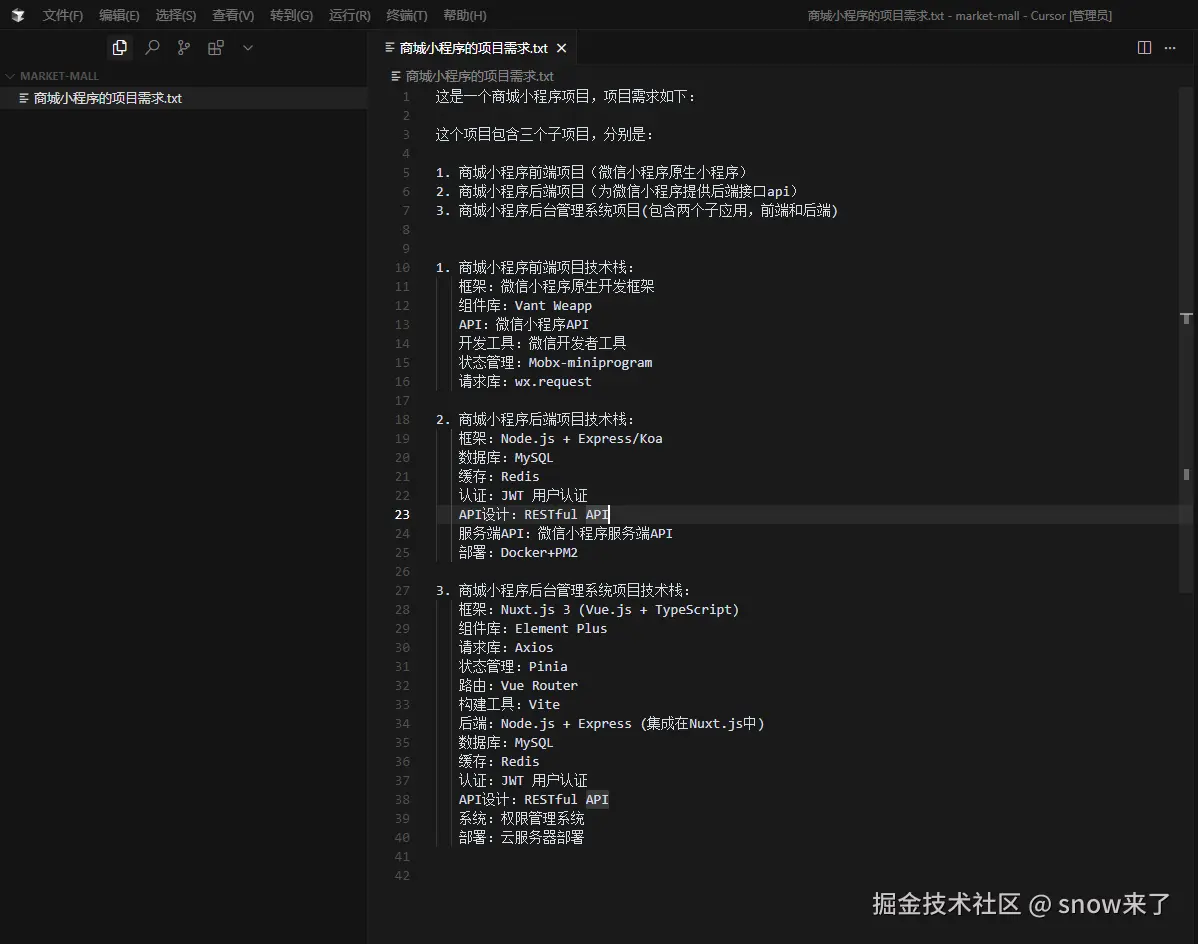Click the text 开发工具: 微信开发者工具
The height and width of the screenshot is (944, 1198).
pyautogui.click(x=542, y=344)
